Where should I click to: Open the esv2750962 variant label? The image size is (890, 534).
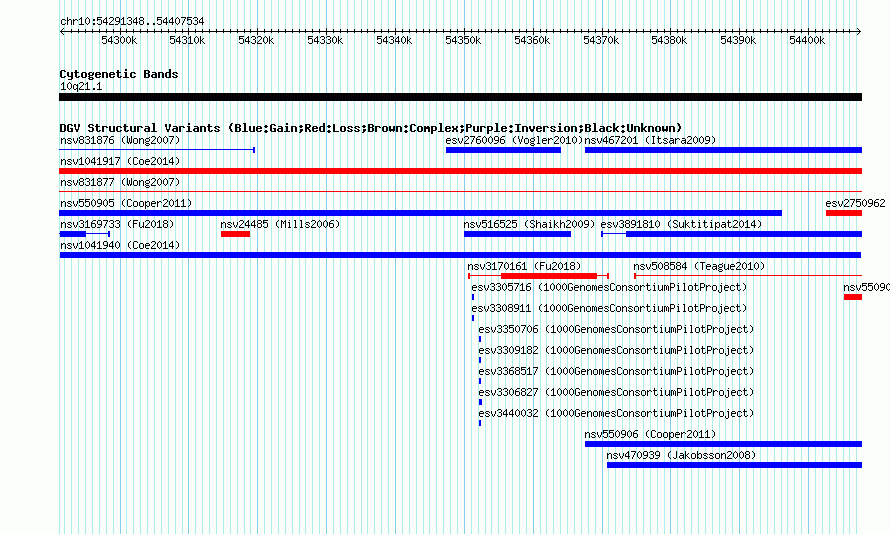tap(855, 203)
